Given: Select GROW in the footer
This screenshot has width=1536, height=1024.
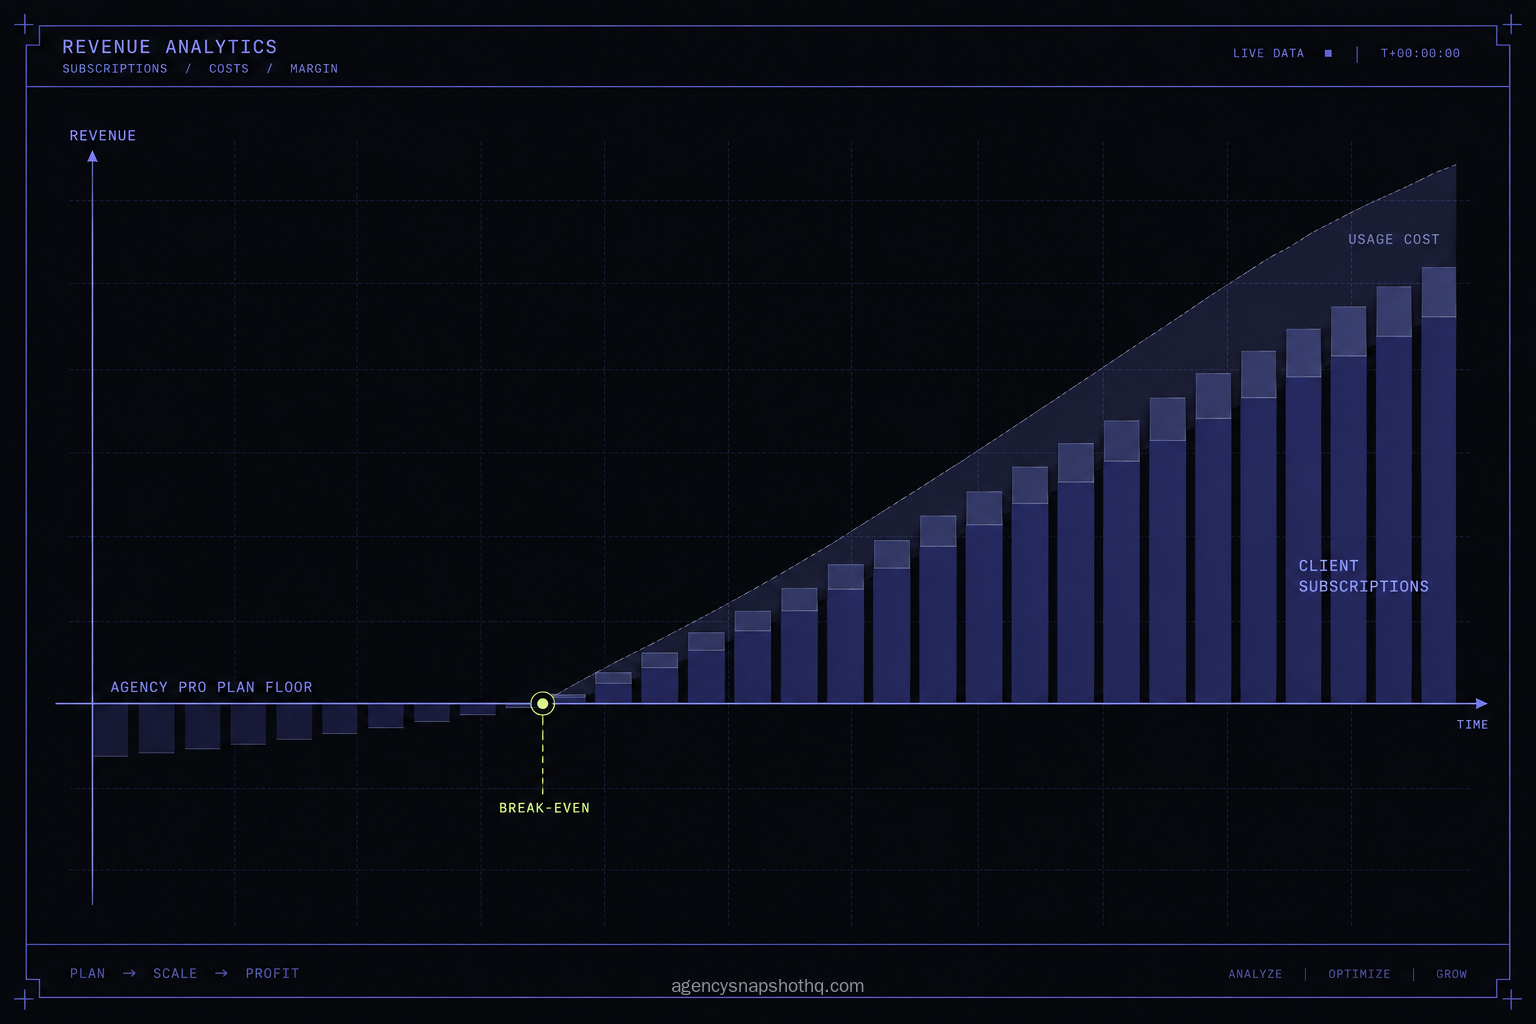Looking at the screenshot, I should [x=1452, y=974].
